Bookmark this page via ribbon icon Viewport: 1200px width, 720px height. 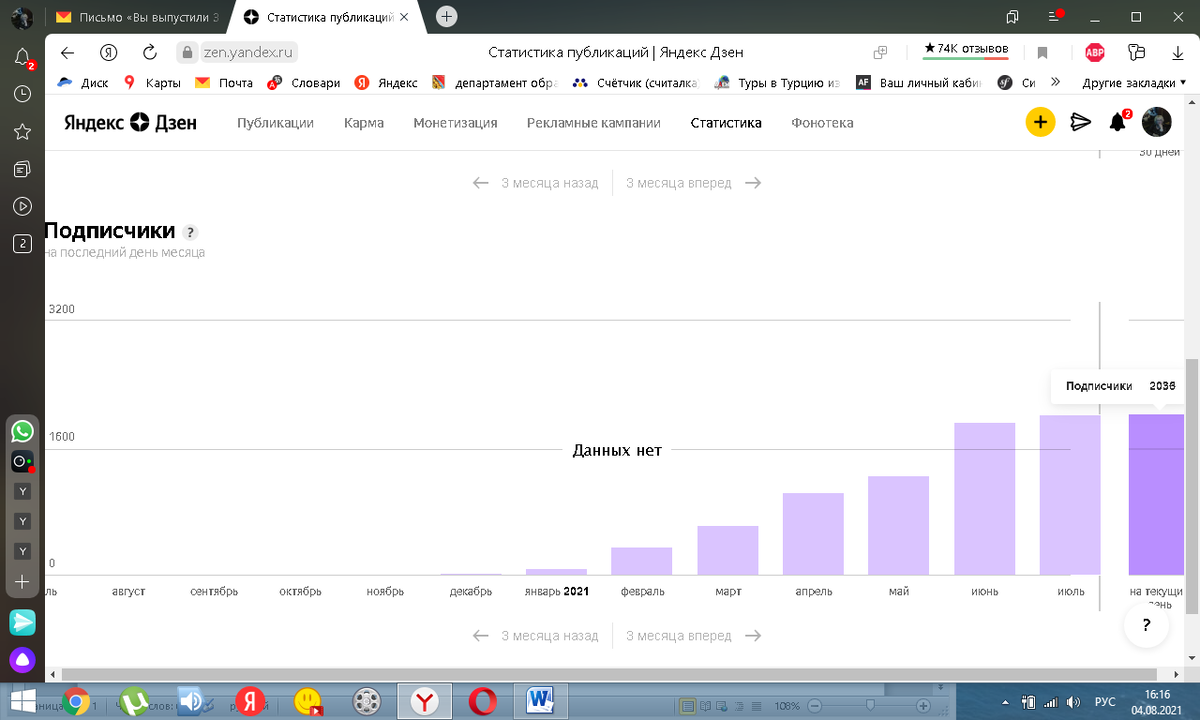tap(1042, 52)
